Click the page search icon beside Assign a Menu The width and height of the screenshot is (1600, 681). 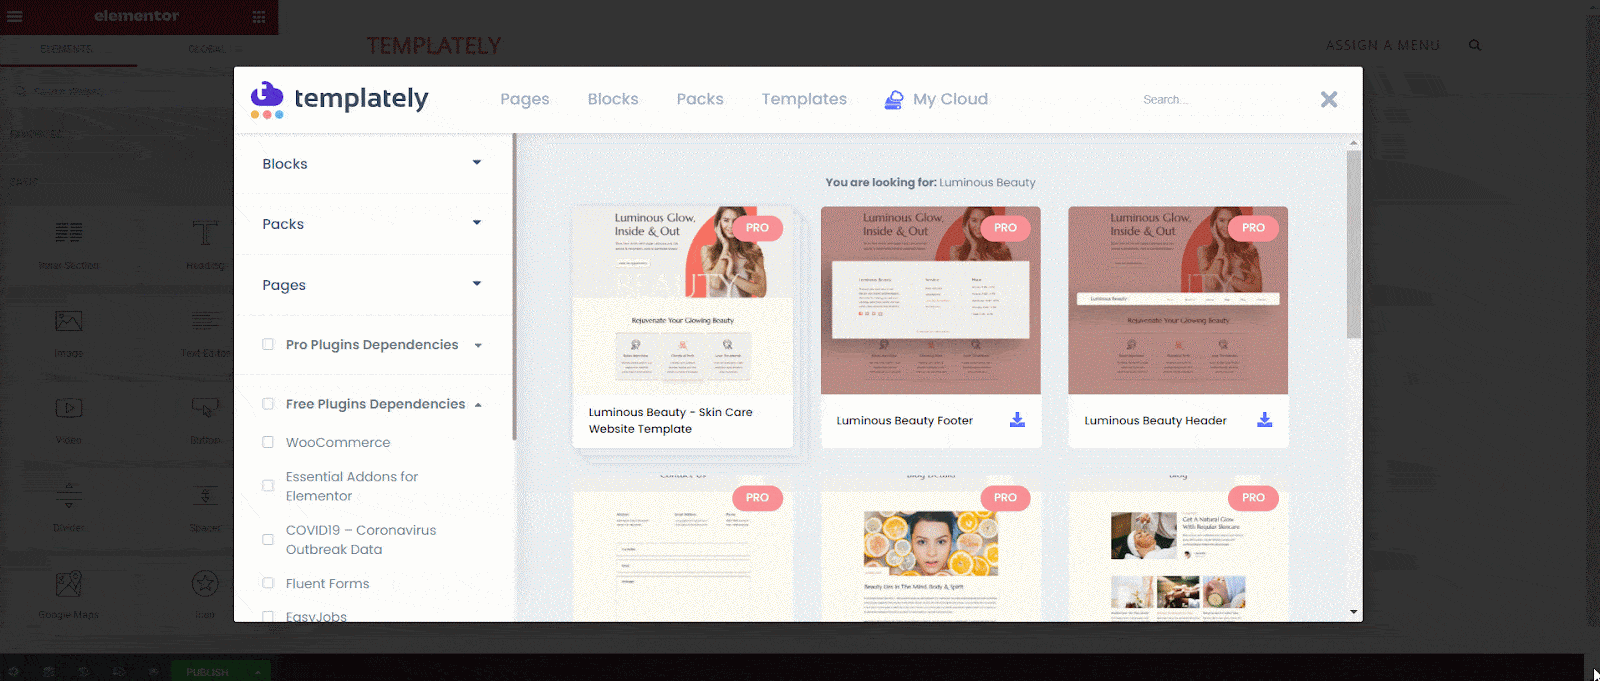[x=1475, y=45]
